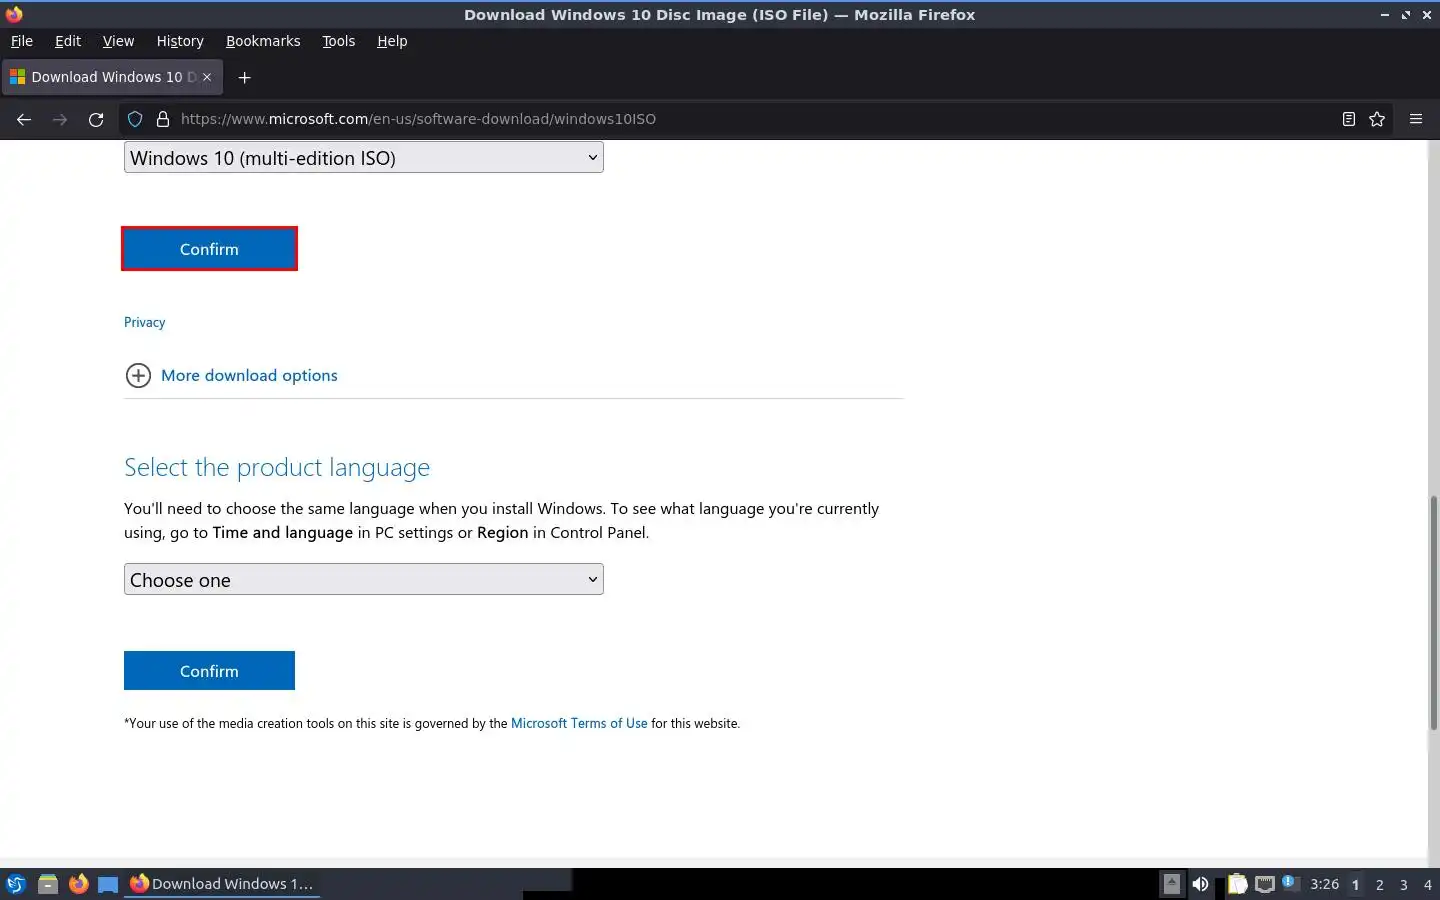Open the View menu
The height and width of the screenshot is (900, 1440).
(118, 41)
